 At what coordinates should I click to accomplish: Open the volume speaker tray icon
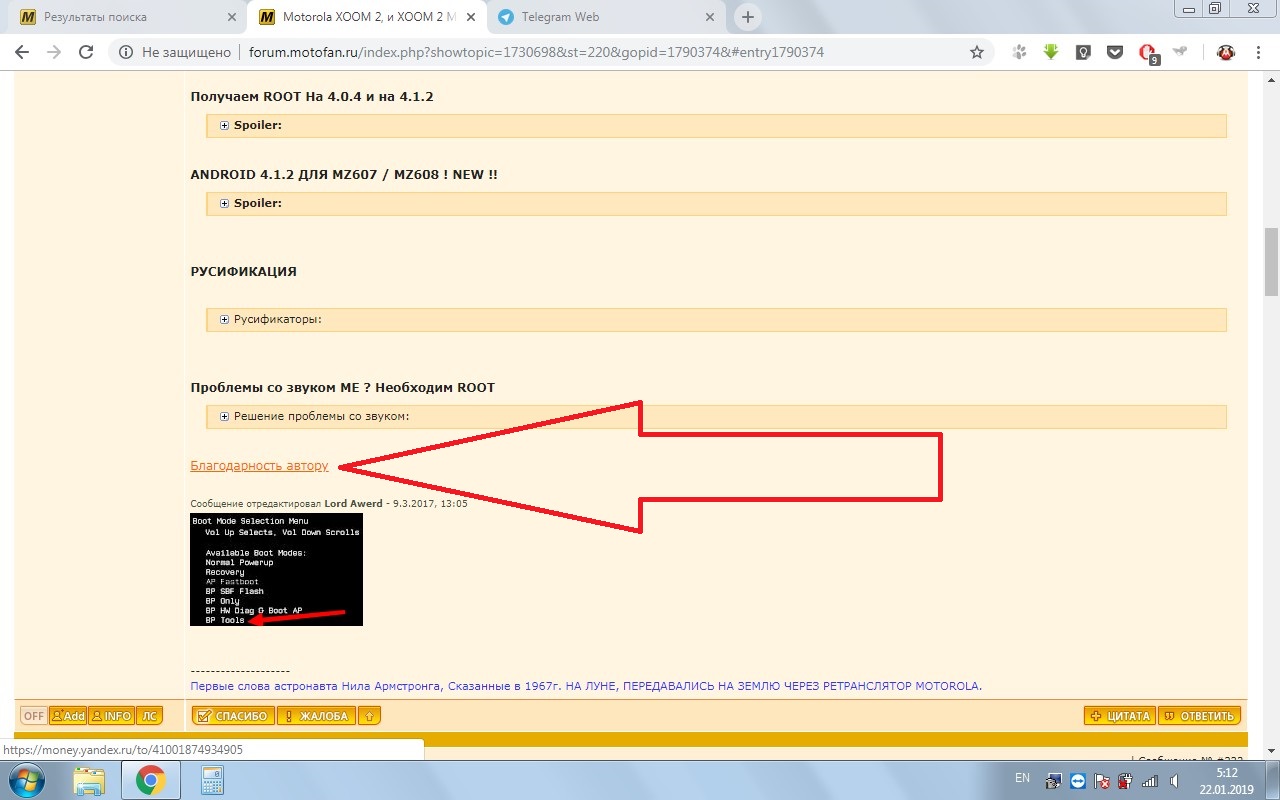tap(1174, 781)
